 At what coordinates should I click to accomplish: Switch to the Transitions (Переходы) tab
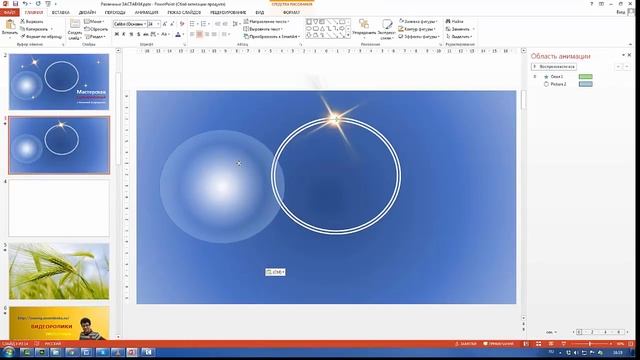[x=115, y=12]
